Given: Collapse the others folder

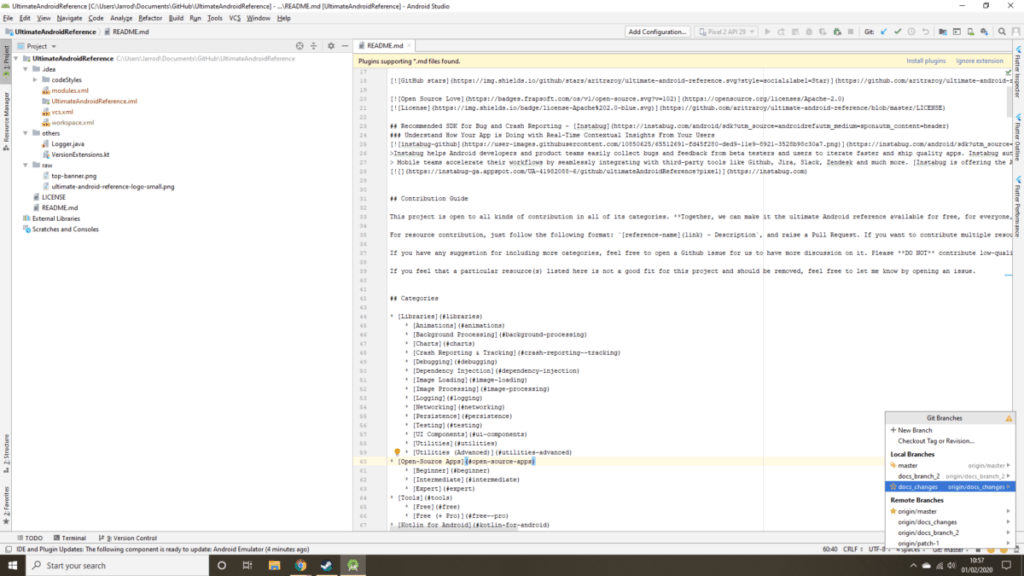Looking at the screenshot, I should click(24, 132).
